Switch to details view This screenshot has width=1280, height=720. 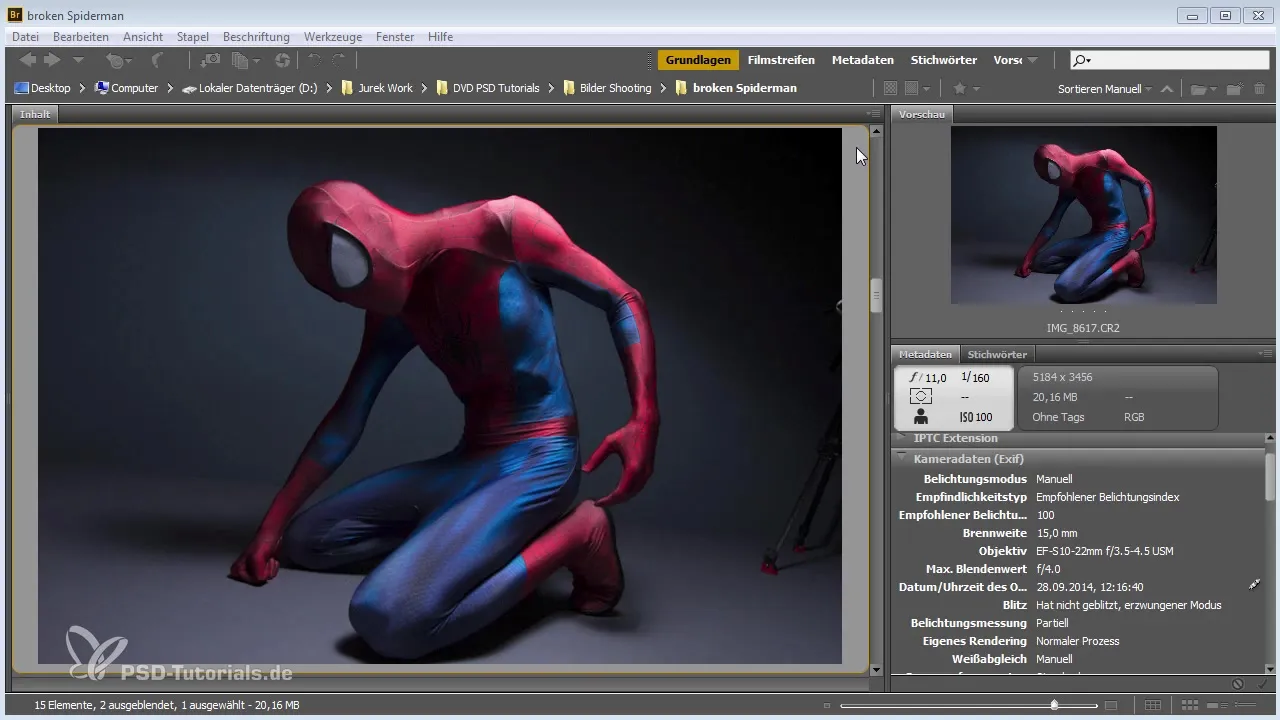1215,706
